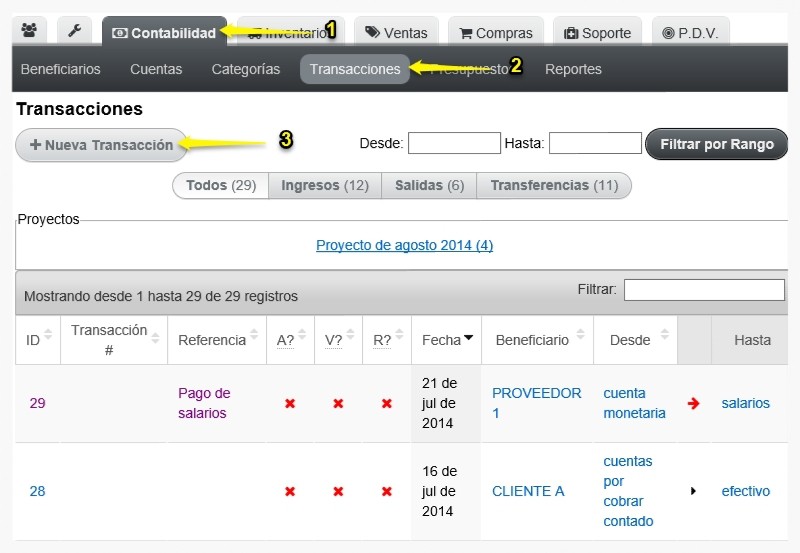This screenshot has width=800, height=553.
Task: Sort by Beneficiario column
Action: (538, 340)
